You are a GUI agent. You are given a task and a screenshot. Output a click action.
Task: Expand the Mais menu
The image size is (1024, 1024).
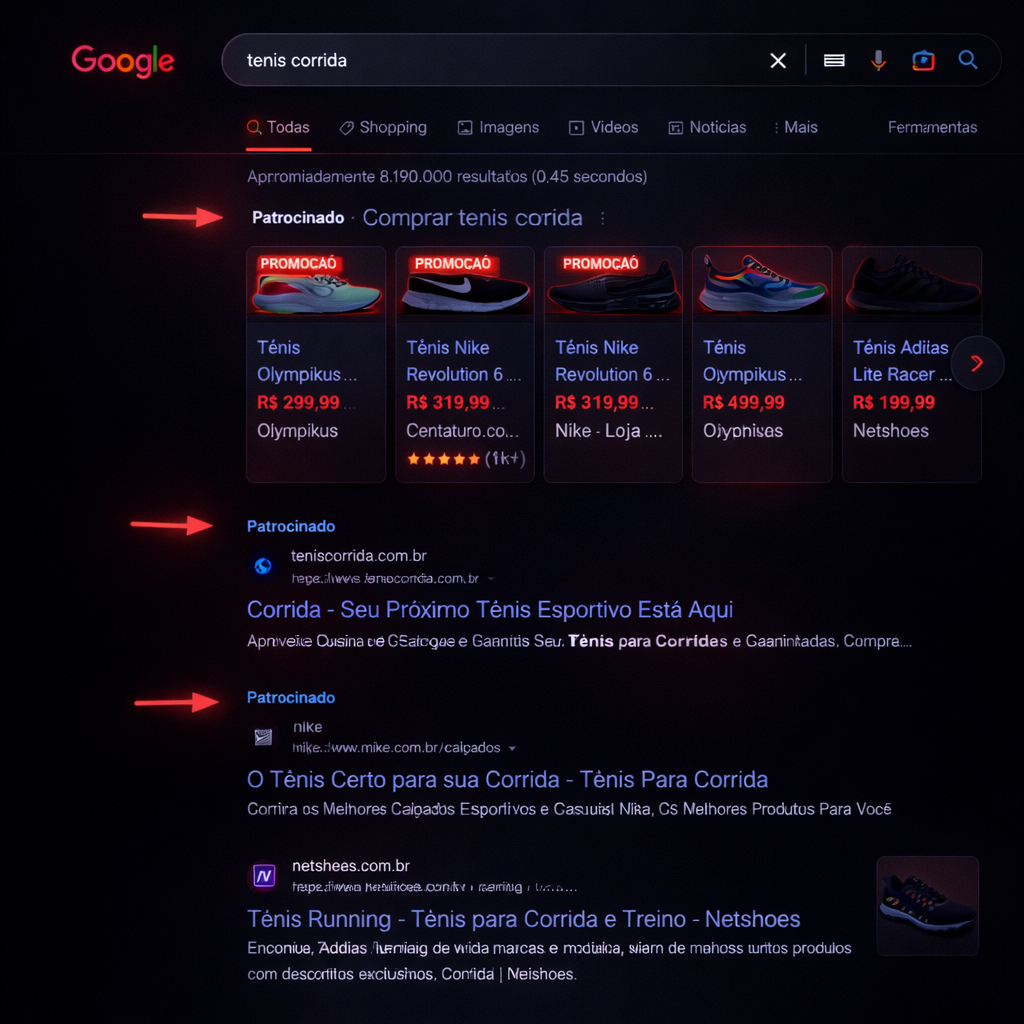click(x=796, y=127)
